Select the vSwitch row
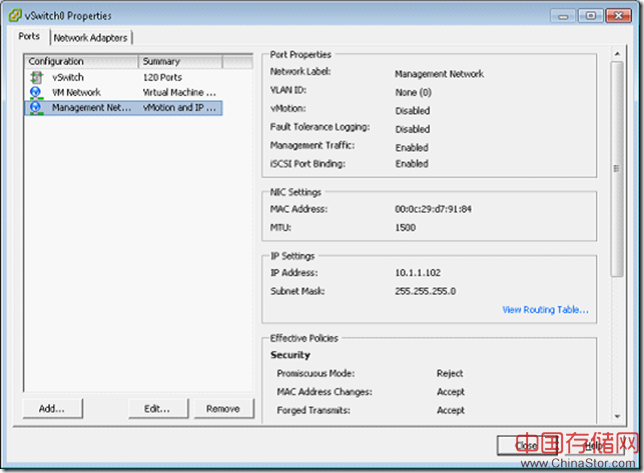This screenshot has height=473, width=644. (x=123, y=77)
